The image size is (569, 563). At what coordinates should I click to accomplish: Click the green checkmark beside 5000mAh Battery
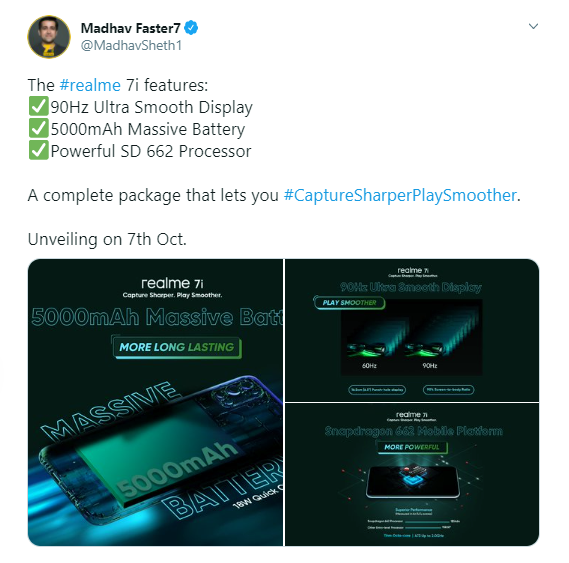point(38,128)
